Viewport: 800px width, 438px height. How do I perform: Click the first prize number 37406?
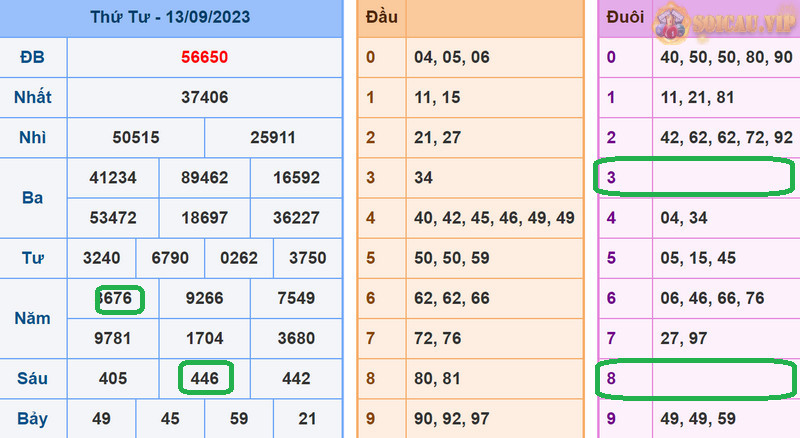pyautogui.click(x=204, y=97)
